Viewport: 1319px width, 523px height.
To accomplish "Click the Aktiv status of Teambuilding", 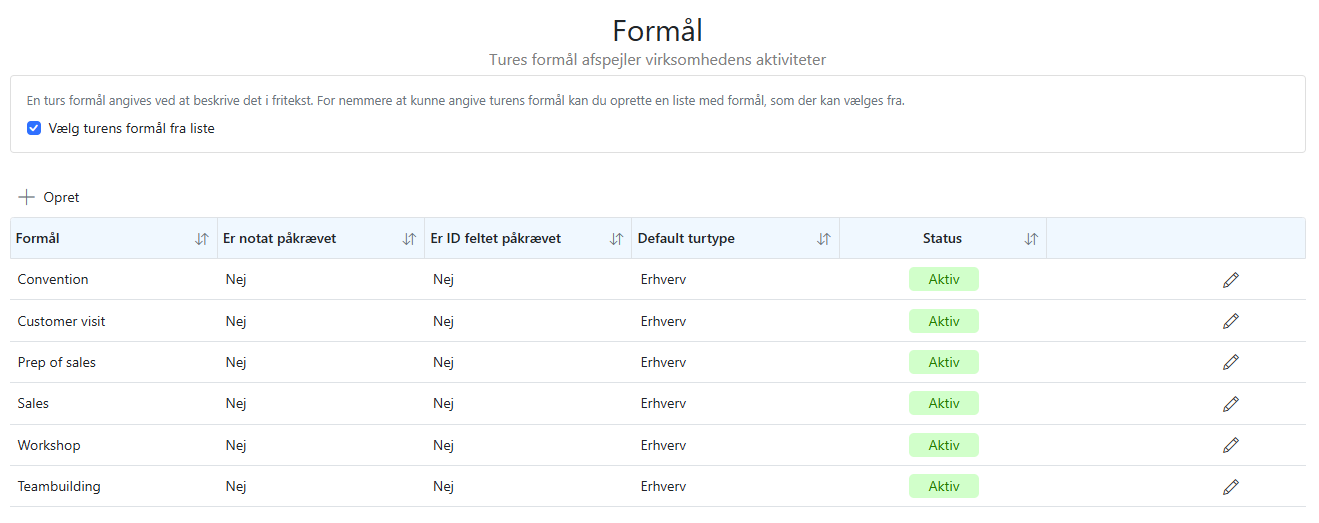I will click(944, 486).
